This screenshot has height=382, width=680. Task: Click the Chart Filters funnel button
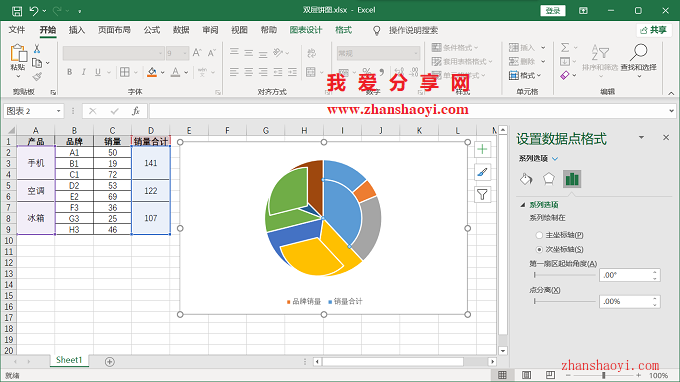coord(482,195)
